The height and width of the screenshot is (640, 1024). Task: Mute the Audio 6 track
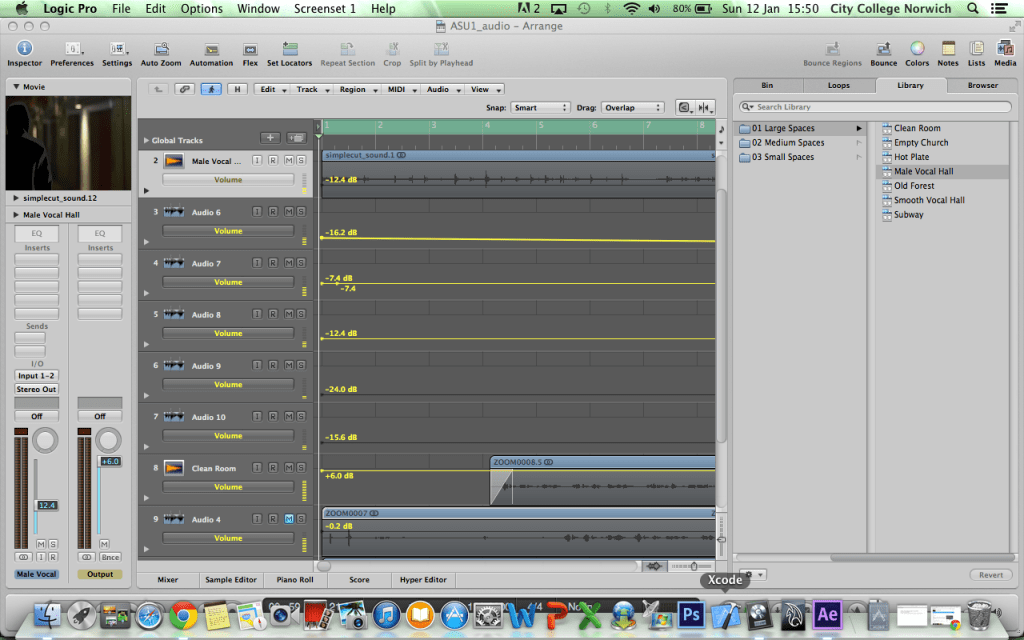291,211
